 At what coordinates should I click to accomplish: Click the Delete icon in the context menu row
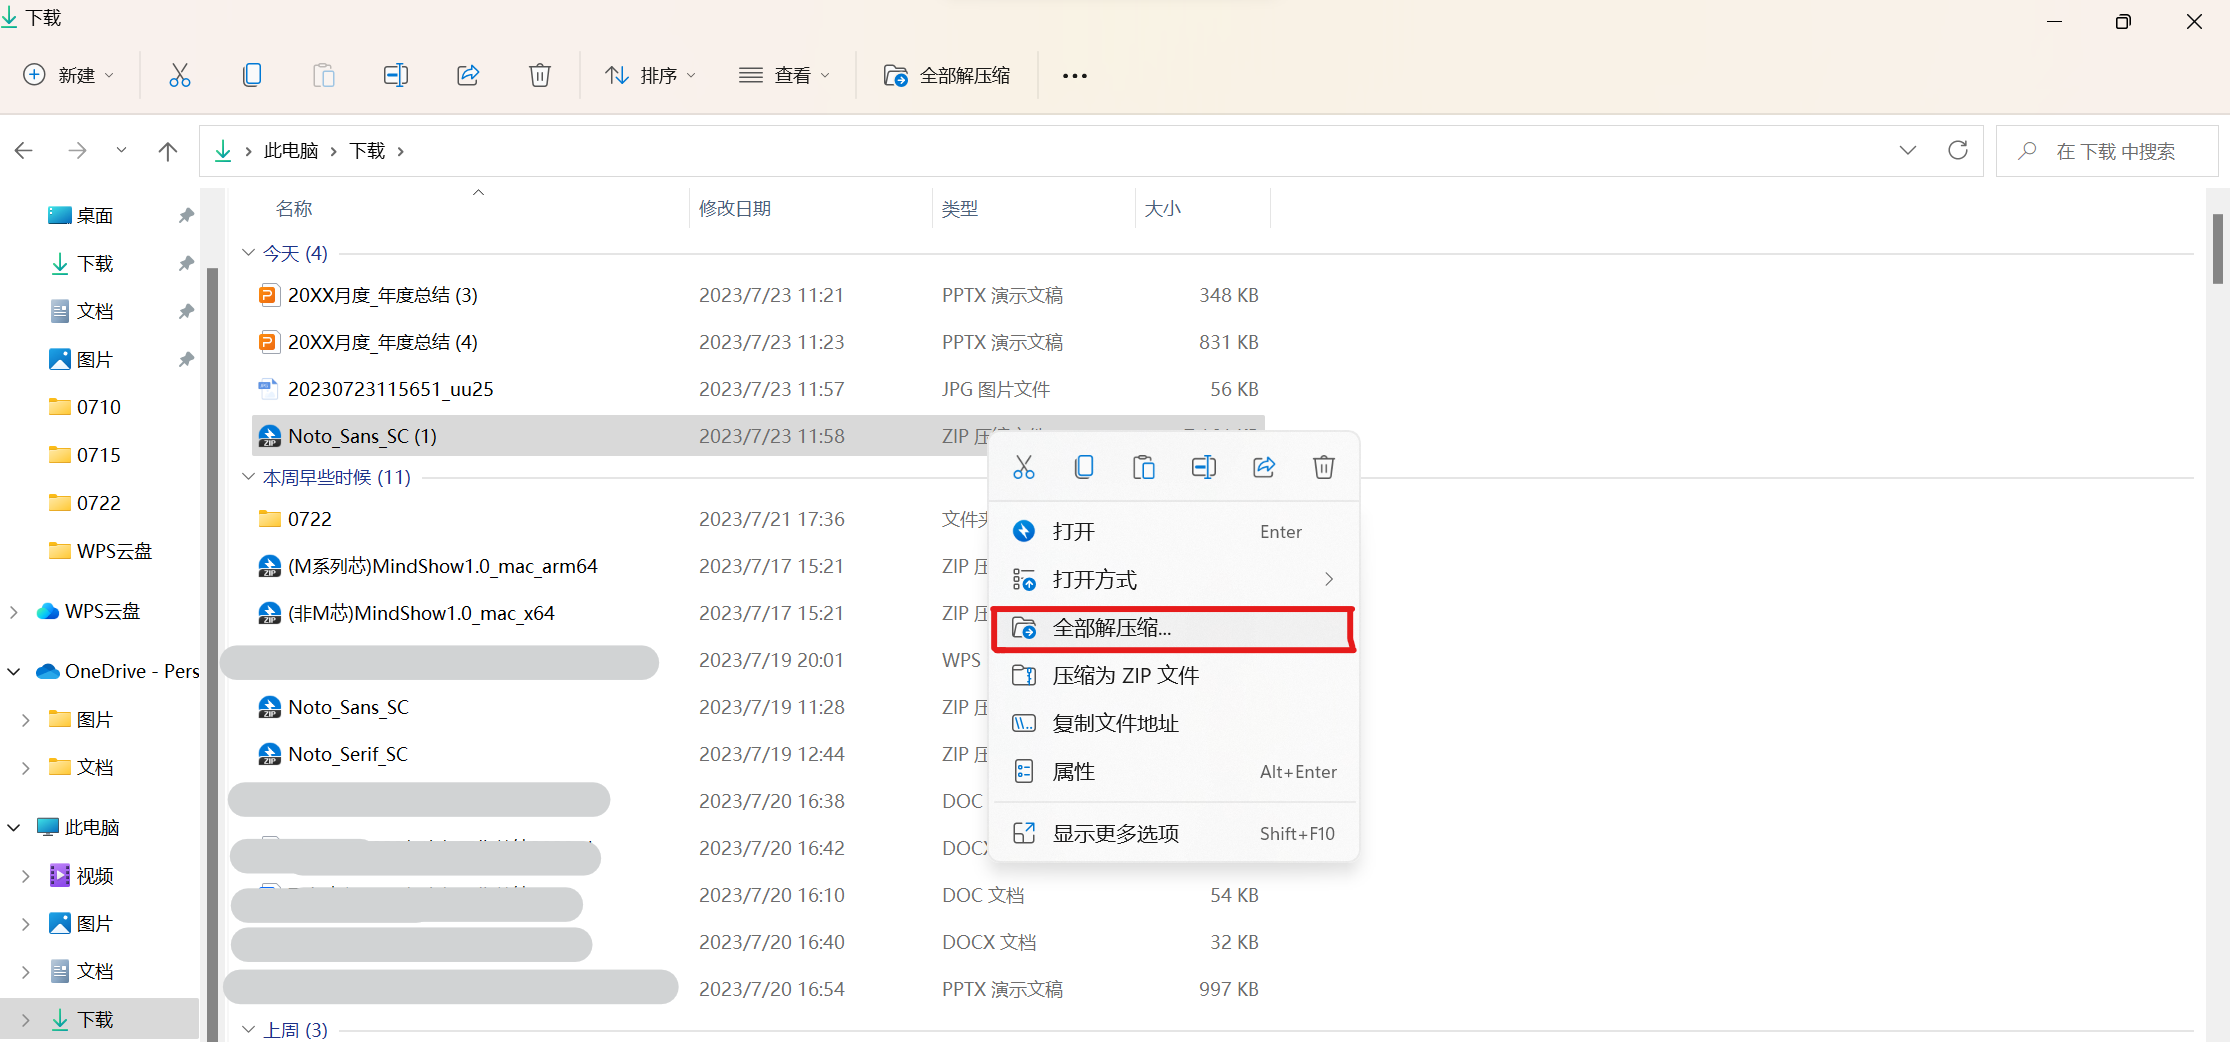pos(1323,466)
